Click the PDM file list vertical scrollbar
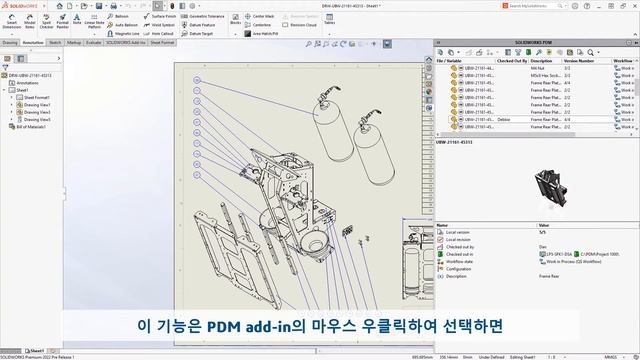This screenshot has height=360, width=640. [637, 86]
